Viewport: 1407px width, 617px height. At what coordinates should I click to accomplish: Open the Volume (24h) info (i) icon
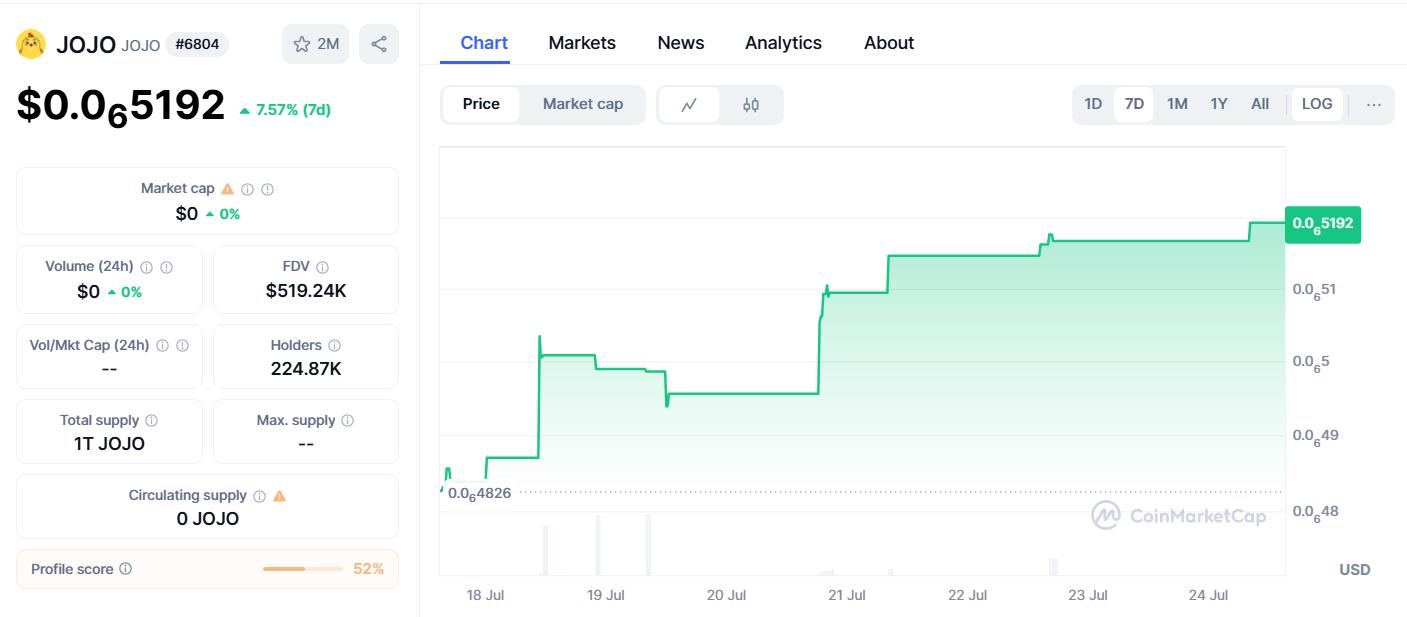point(147,267)
